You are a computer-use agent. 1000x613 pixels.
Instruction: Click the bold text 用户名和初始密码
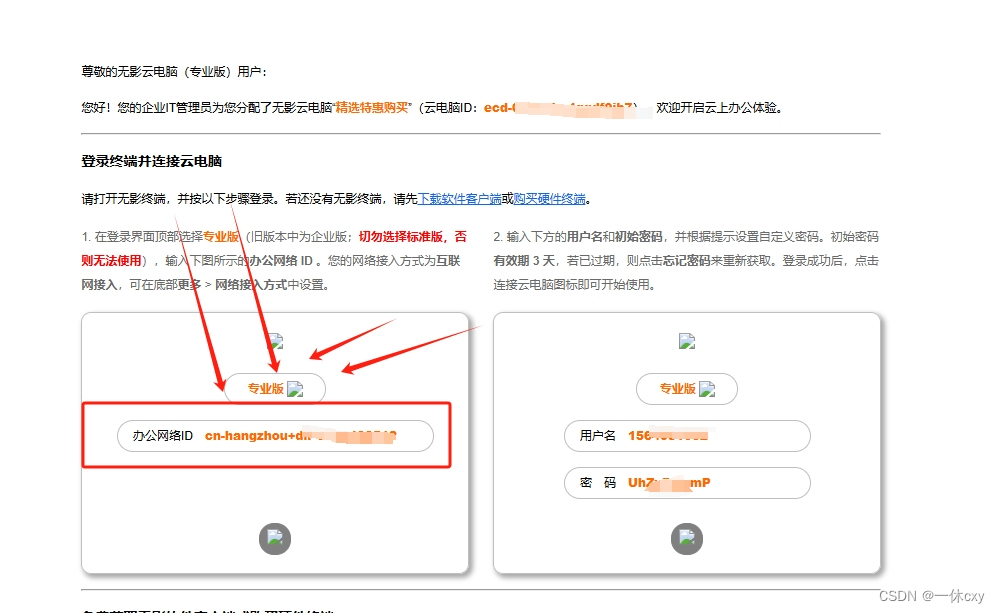click(x=615, y=237)
